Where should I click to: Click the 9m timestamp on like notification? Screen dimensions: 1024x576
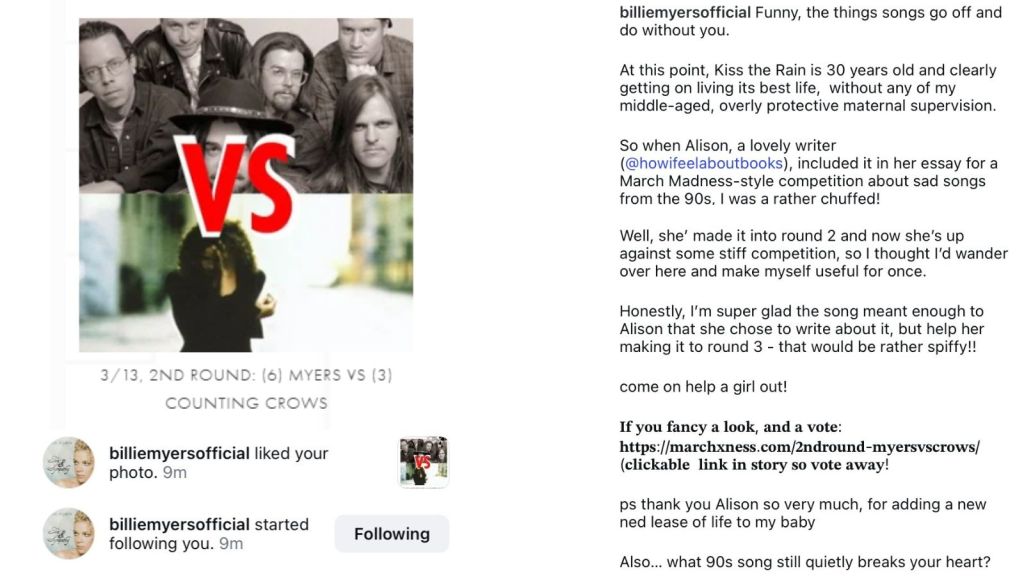click(174, 472)
